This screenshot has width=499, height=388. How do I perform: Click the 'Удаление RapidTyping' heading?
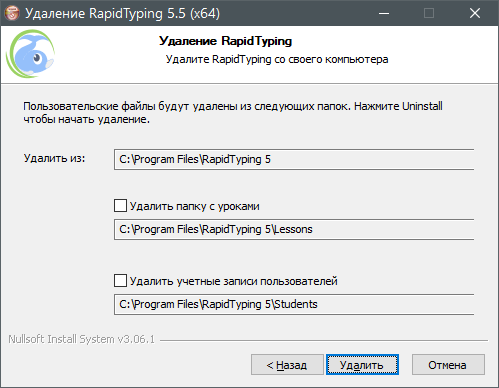(x=226, y=41)
